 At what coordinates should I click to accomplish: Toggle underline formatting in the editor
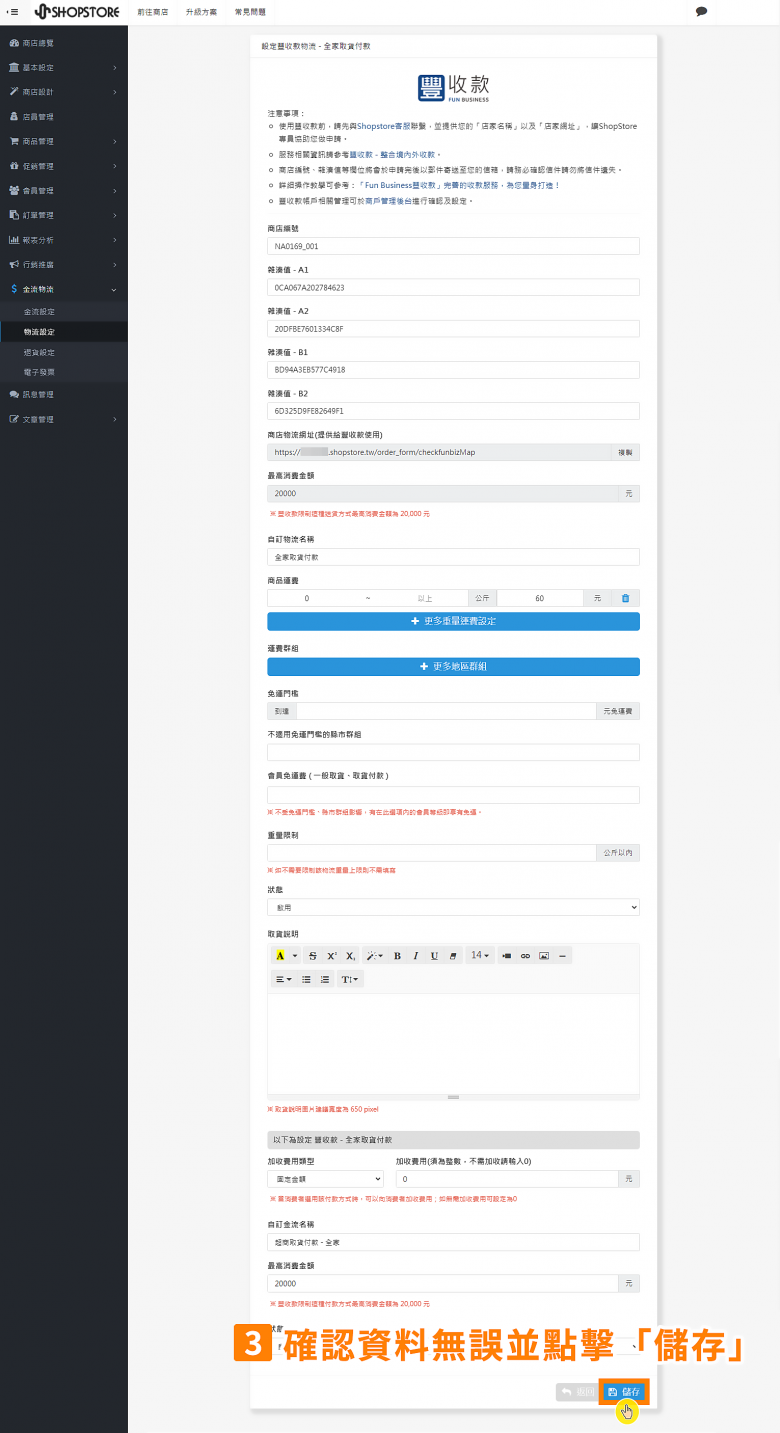(x=434, y=956)
